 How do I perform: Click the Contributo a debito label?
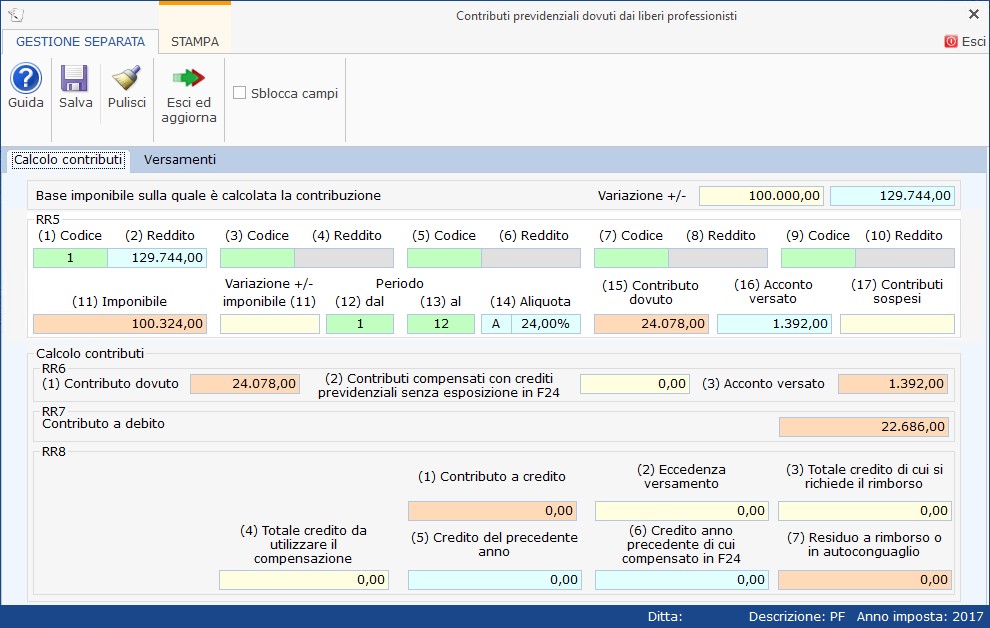(x=104, y=424)
